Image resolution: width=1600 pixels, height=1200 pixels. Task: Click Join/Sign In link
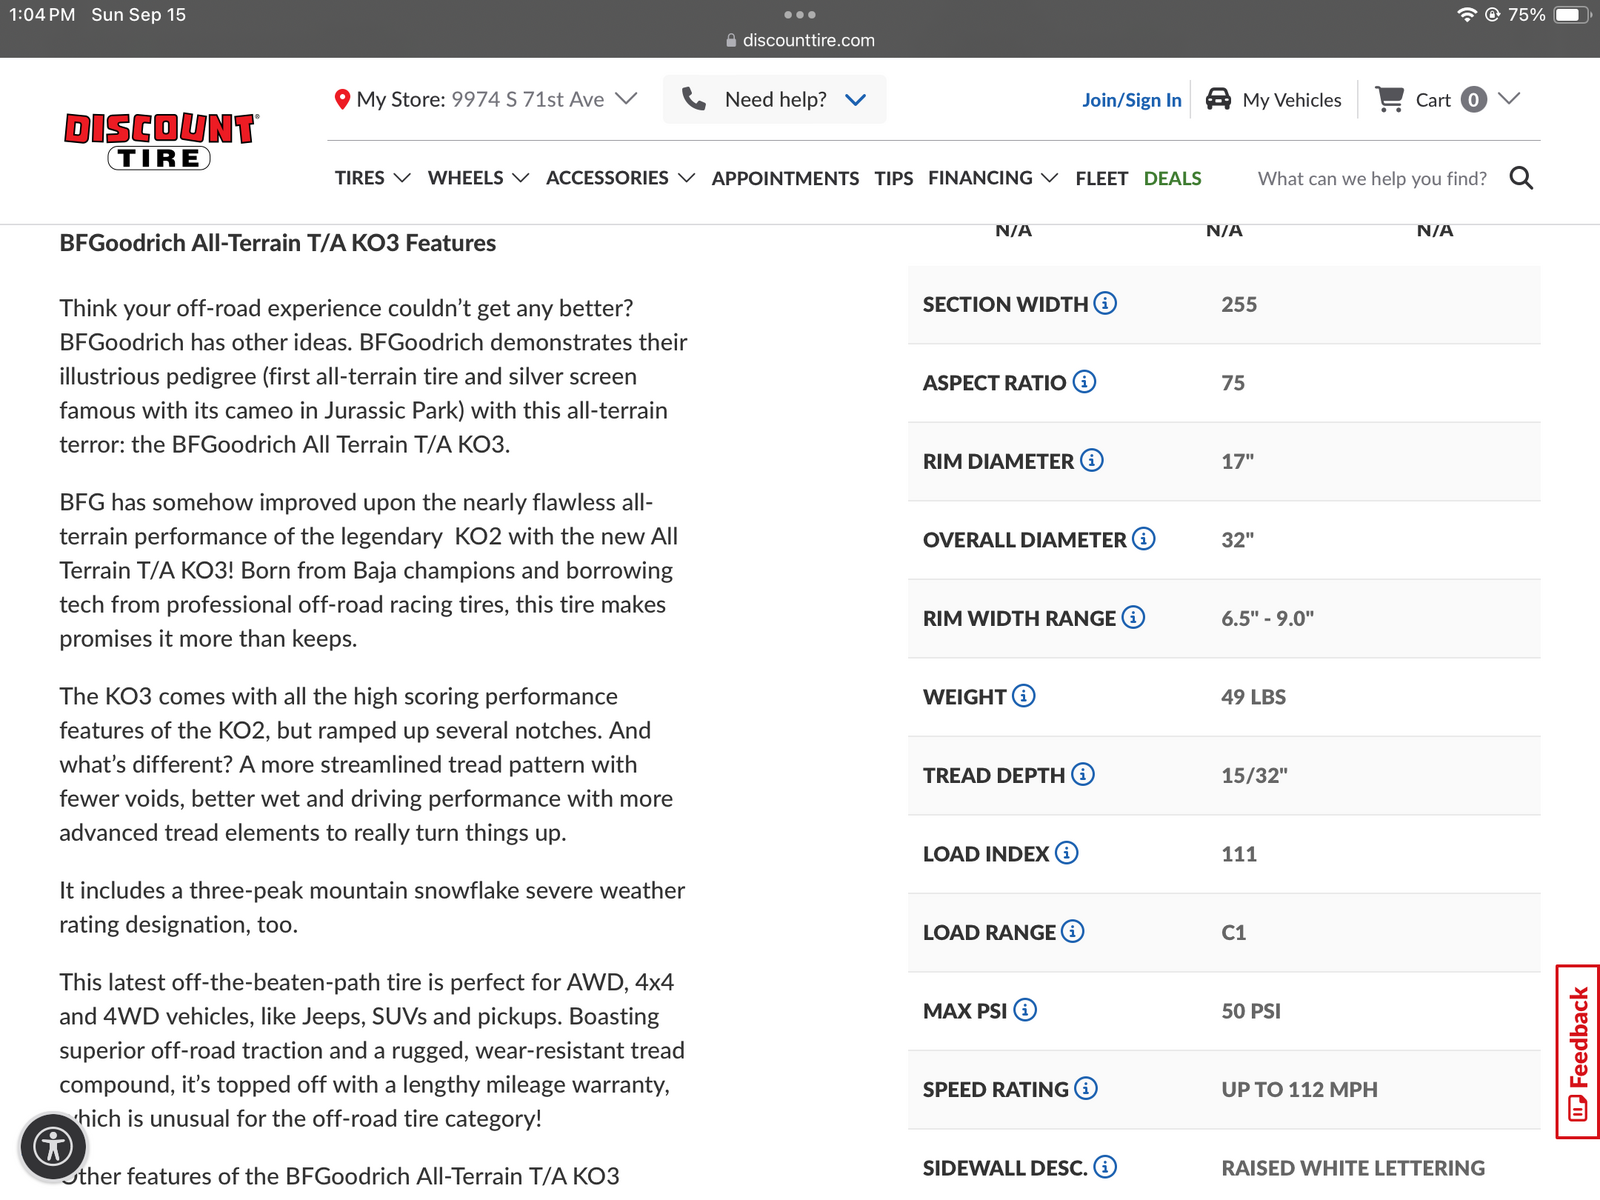1132,100
